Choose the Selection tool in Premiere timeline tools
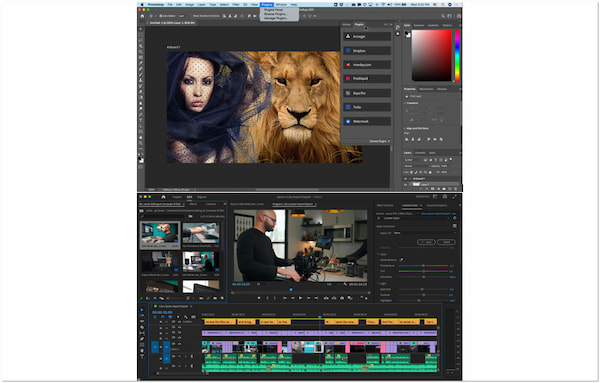 [142, 310]
